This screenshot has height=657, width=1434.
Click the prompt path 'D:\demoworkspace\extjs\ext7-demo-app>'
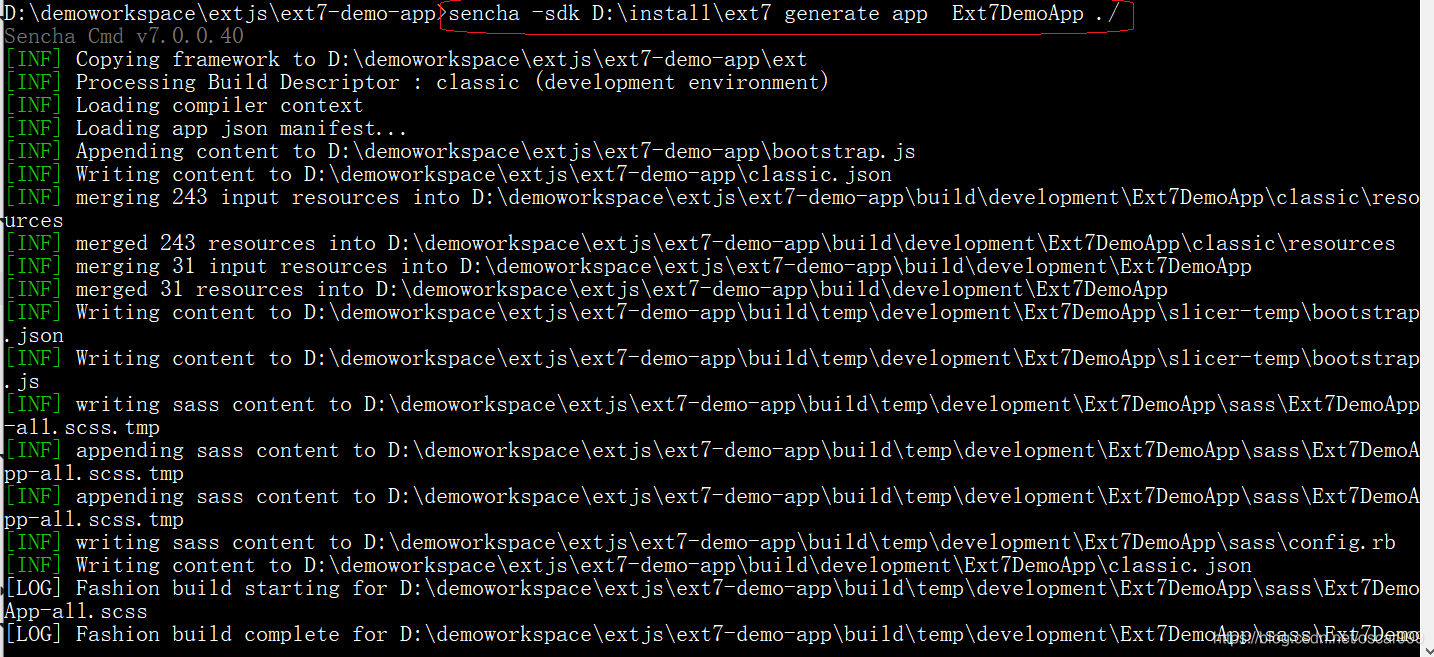pos(224,14)
